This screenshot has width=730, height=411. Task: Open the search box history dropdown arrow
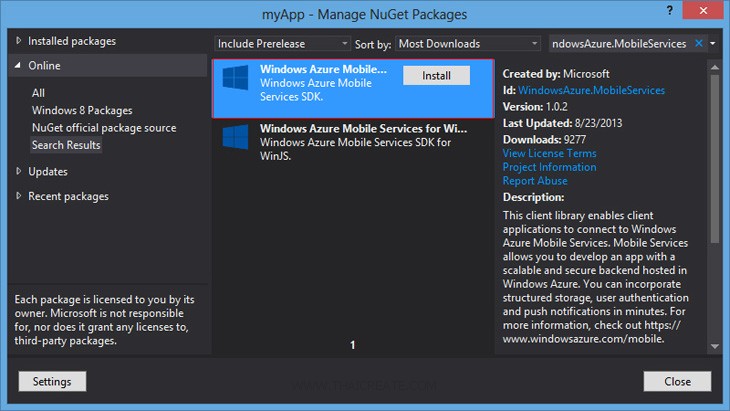pyautogui.click(x=713, y=43)
